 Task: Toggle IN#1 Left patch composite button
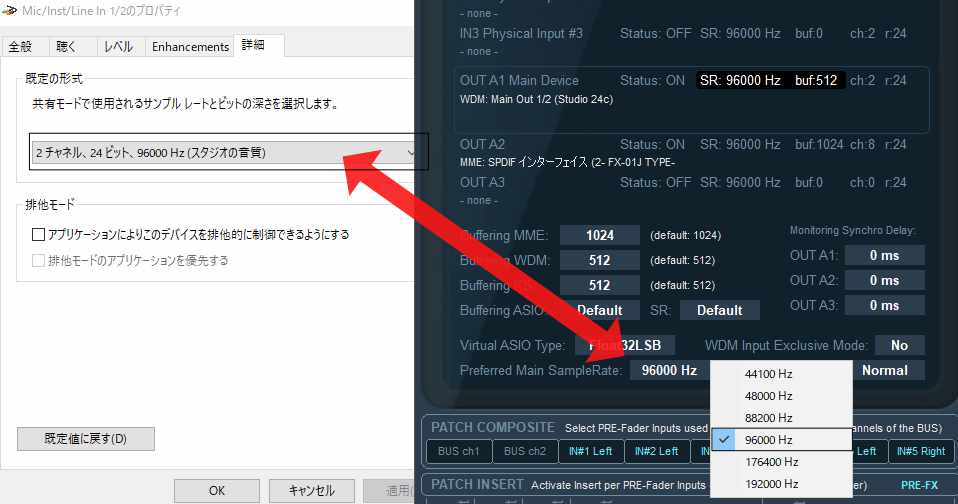tap(589, 451)
